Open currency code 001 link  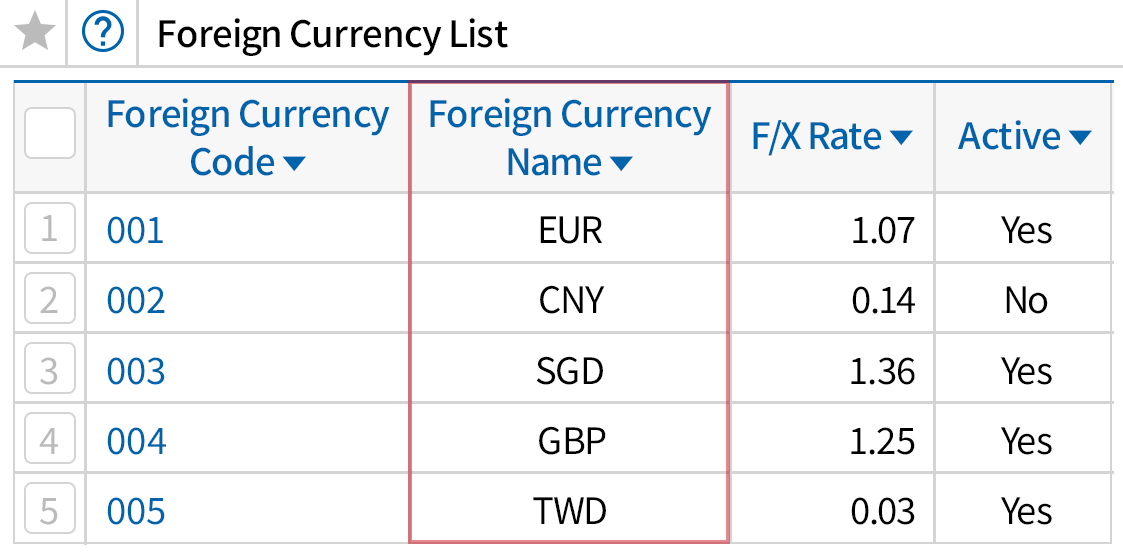click(135, 231)
